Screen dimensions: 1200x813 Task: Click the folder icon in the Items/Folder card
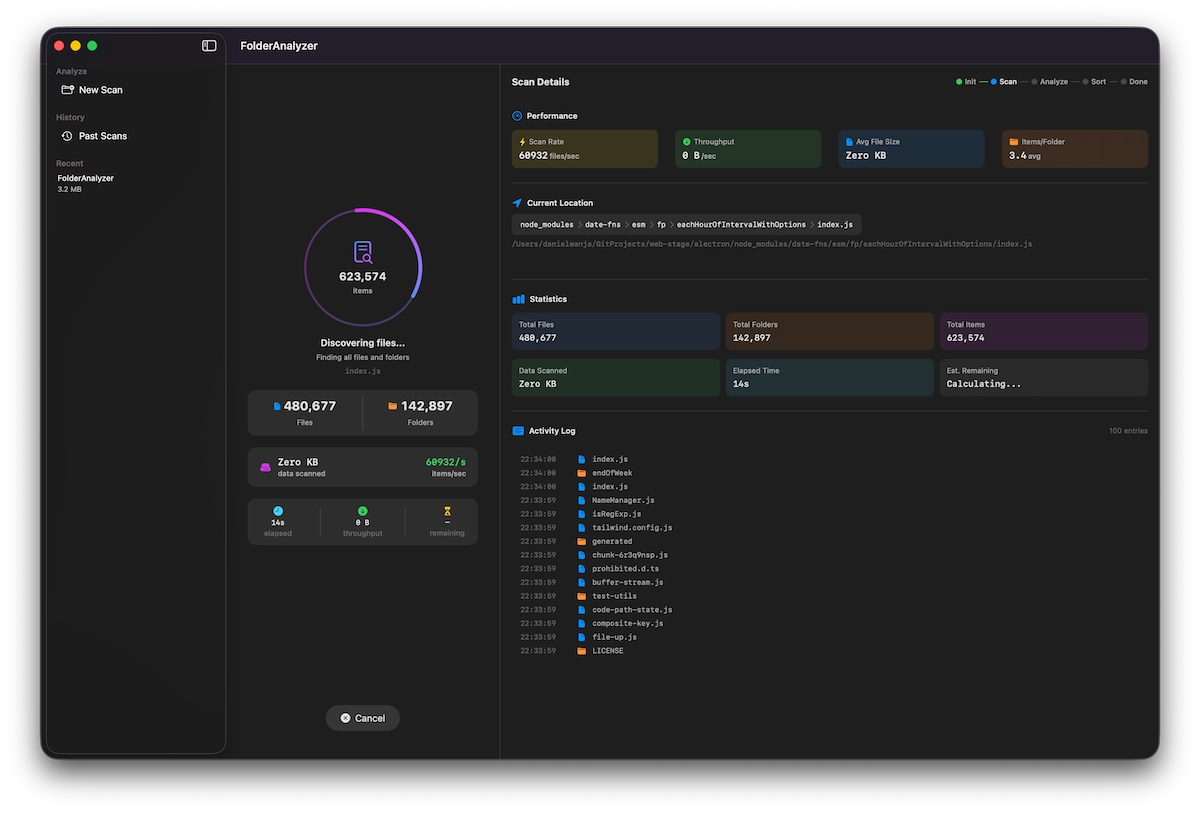[1013, 142]
